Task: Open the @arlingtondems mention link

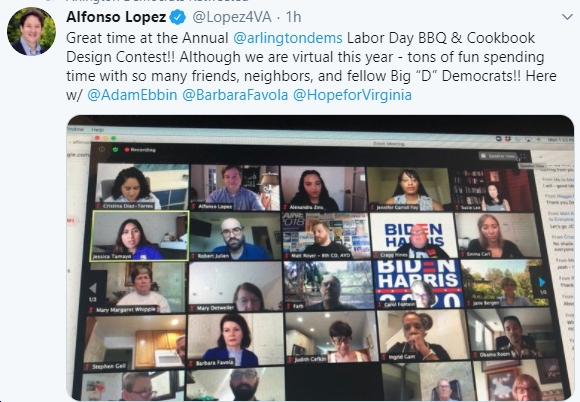Action: tap(288, 38)
